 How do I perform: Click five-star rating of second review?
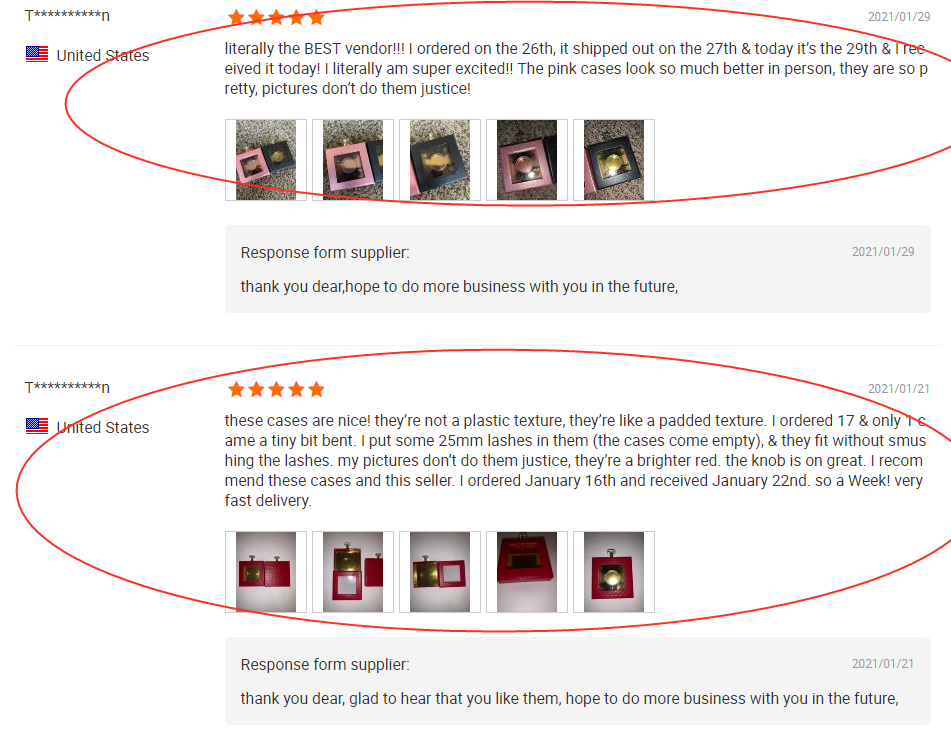pyautogui.click(x=276, y=389)
